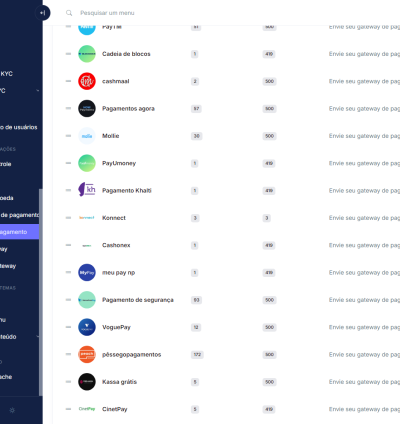Viewport: 400px width, 424px height.
Task: Open the Cadeia de blocos gateway name
Action: tap(126, 54)
